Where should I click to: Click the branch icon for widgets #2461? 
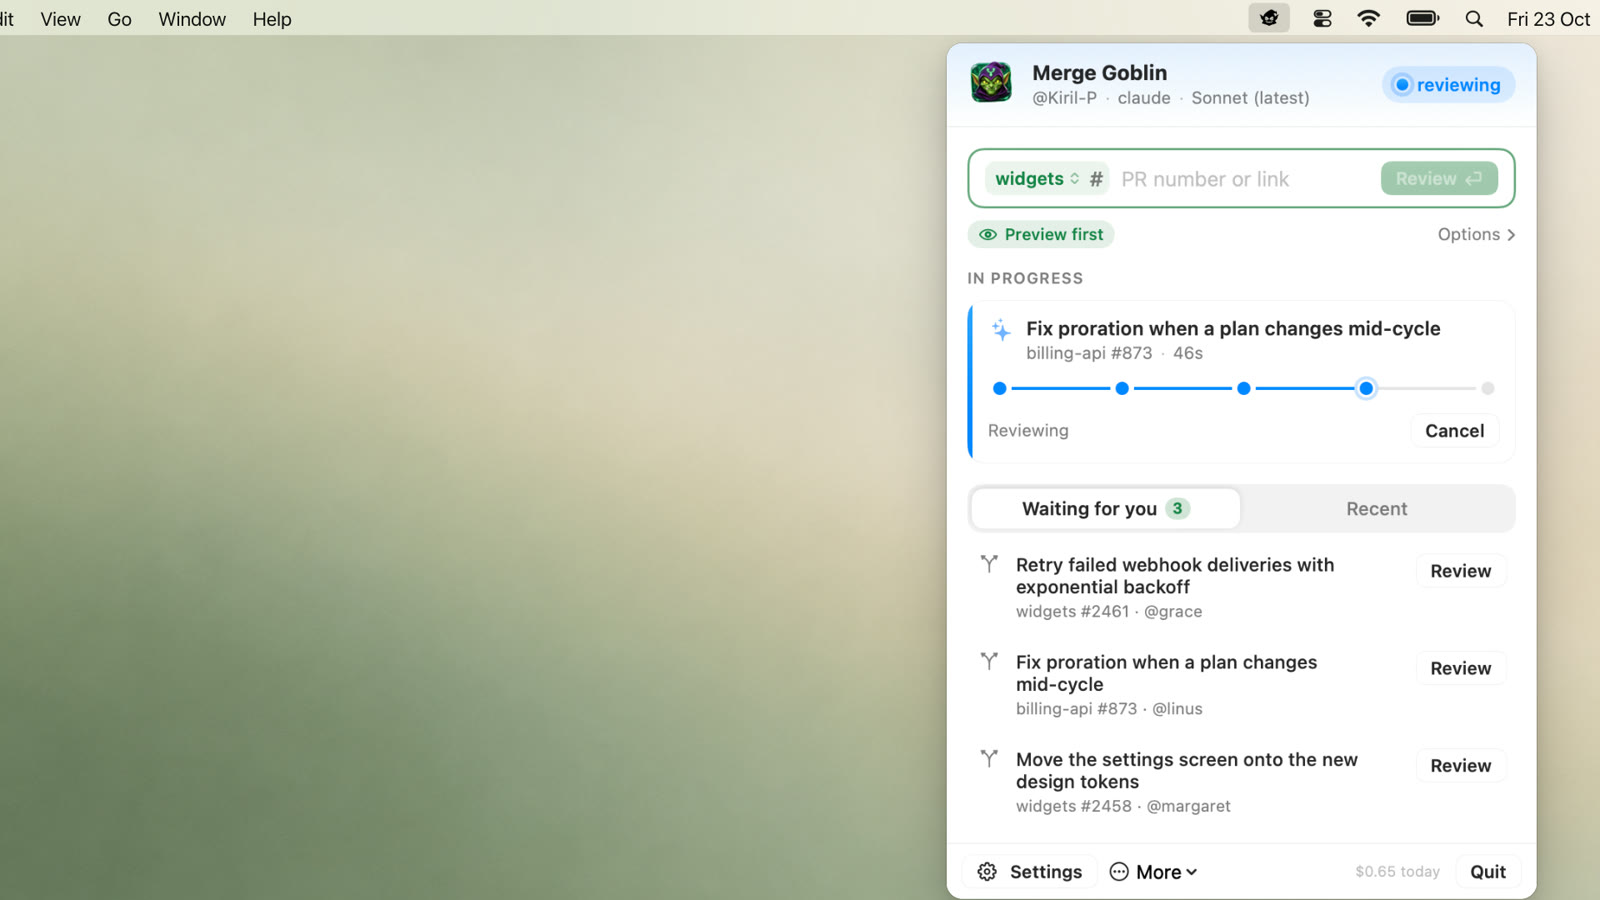(989, 564)
